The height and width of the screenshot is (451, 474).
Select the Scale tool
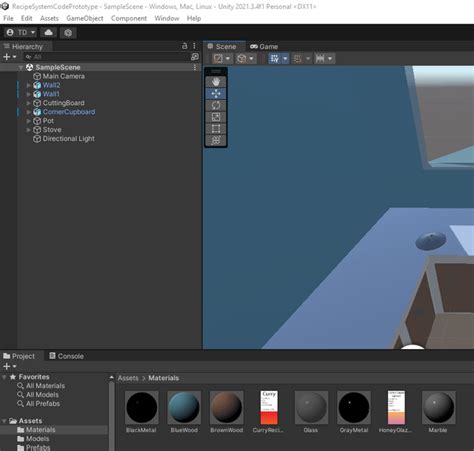[216, 117]
